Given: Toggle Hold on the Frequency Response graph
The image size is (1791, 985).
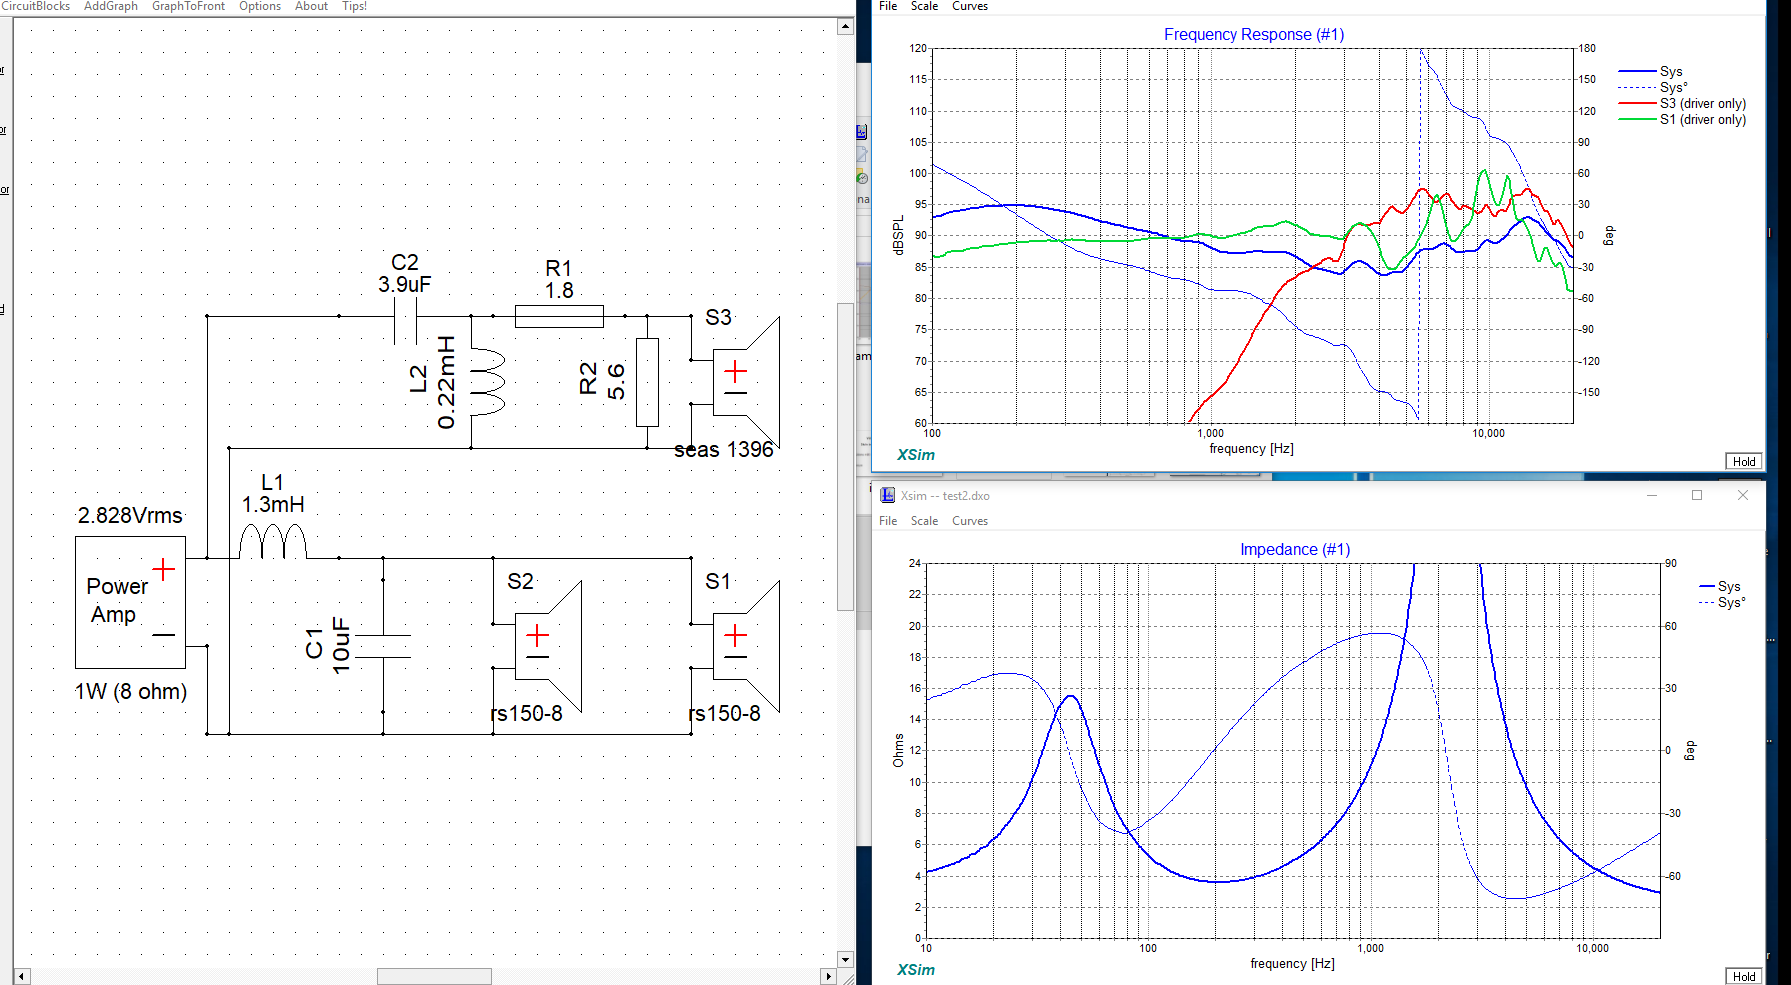Looking at the screenshot, I should (x=1744, y=461).
